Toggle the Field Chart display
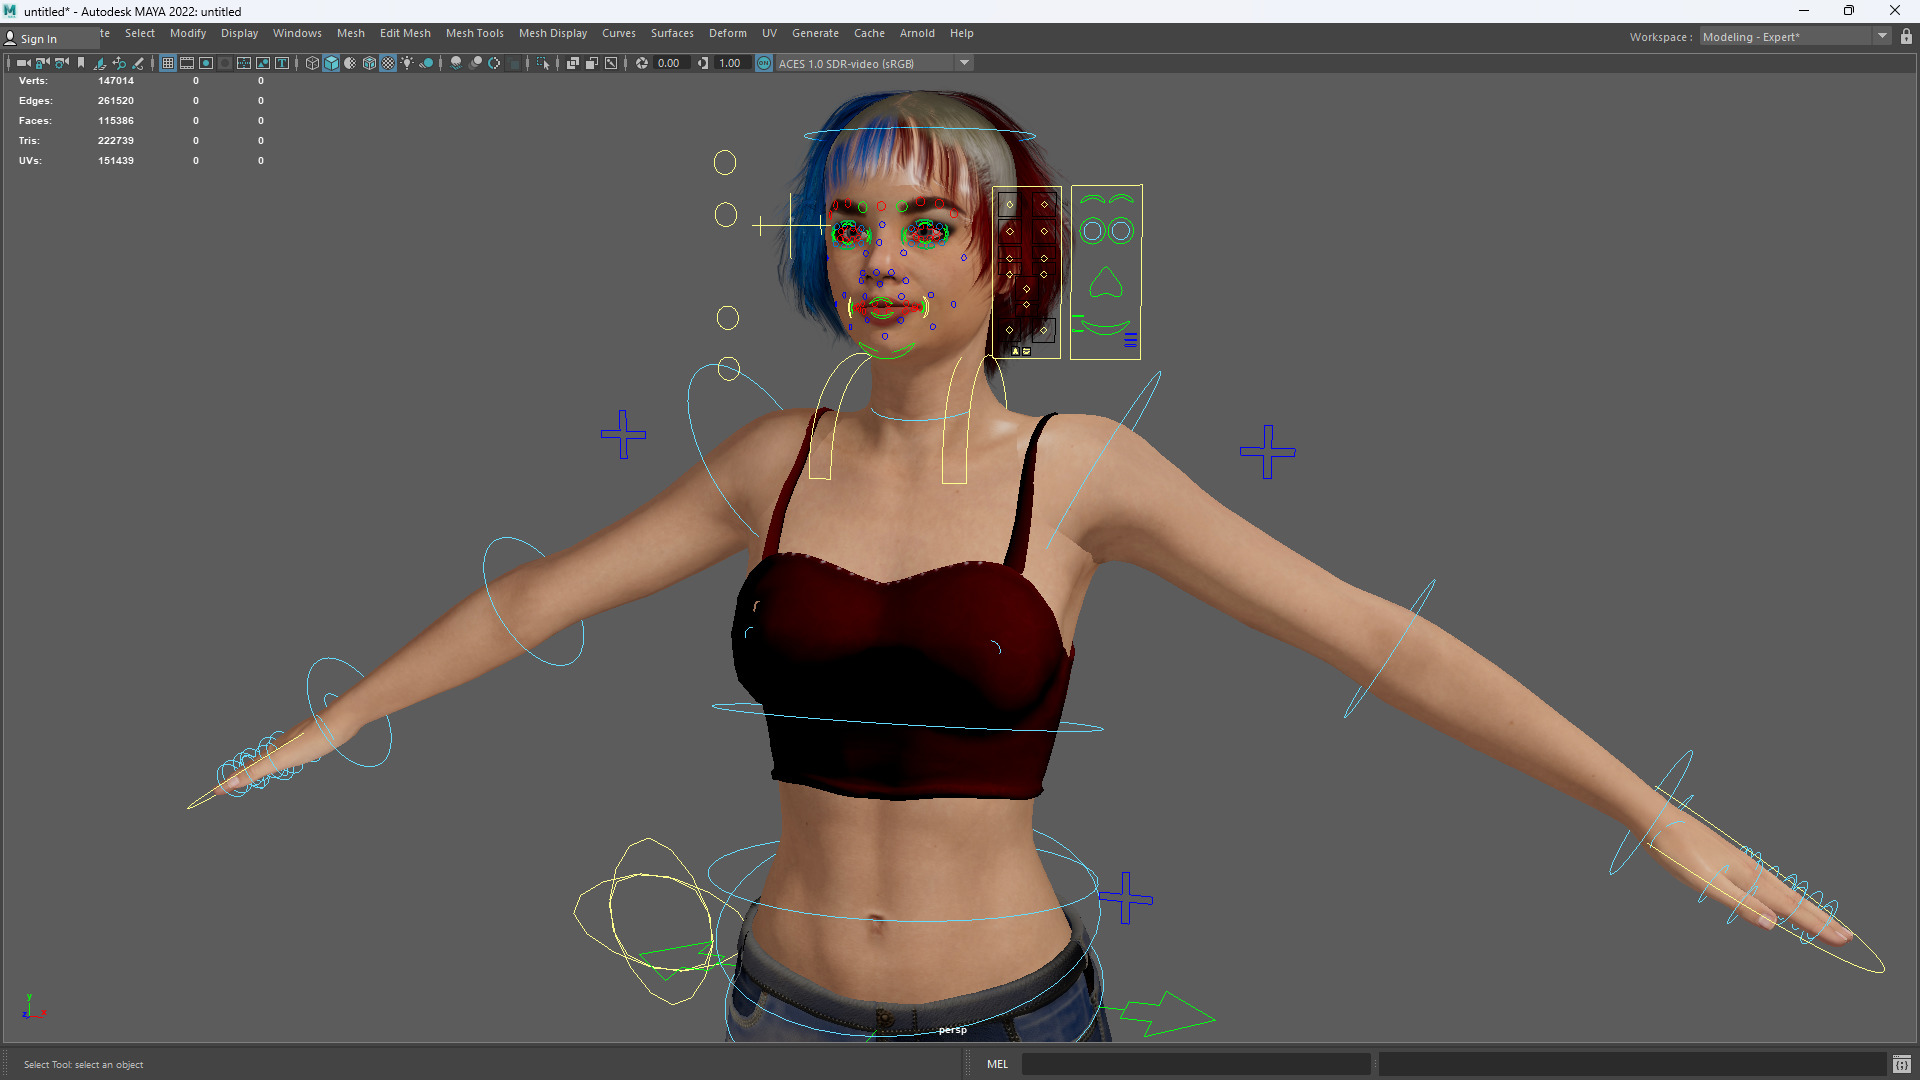The image size is (1920, 1080). click(x=244, y=63)
